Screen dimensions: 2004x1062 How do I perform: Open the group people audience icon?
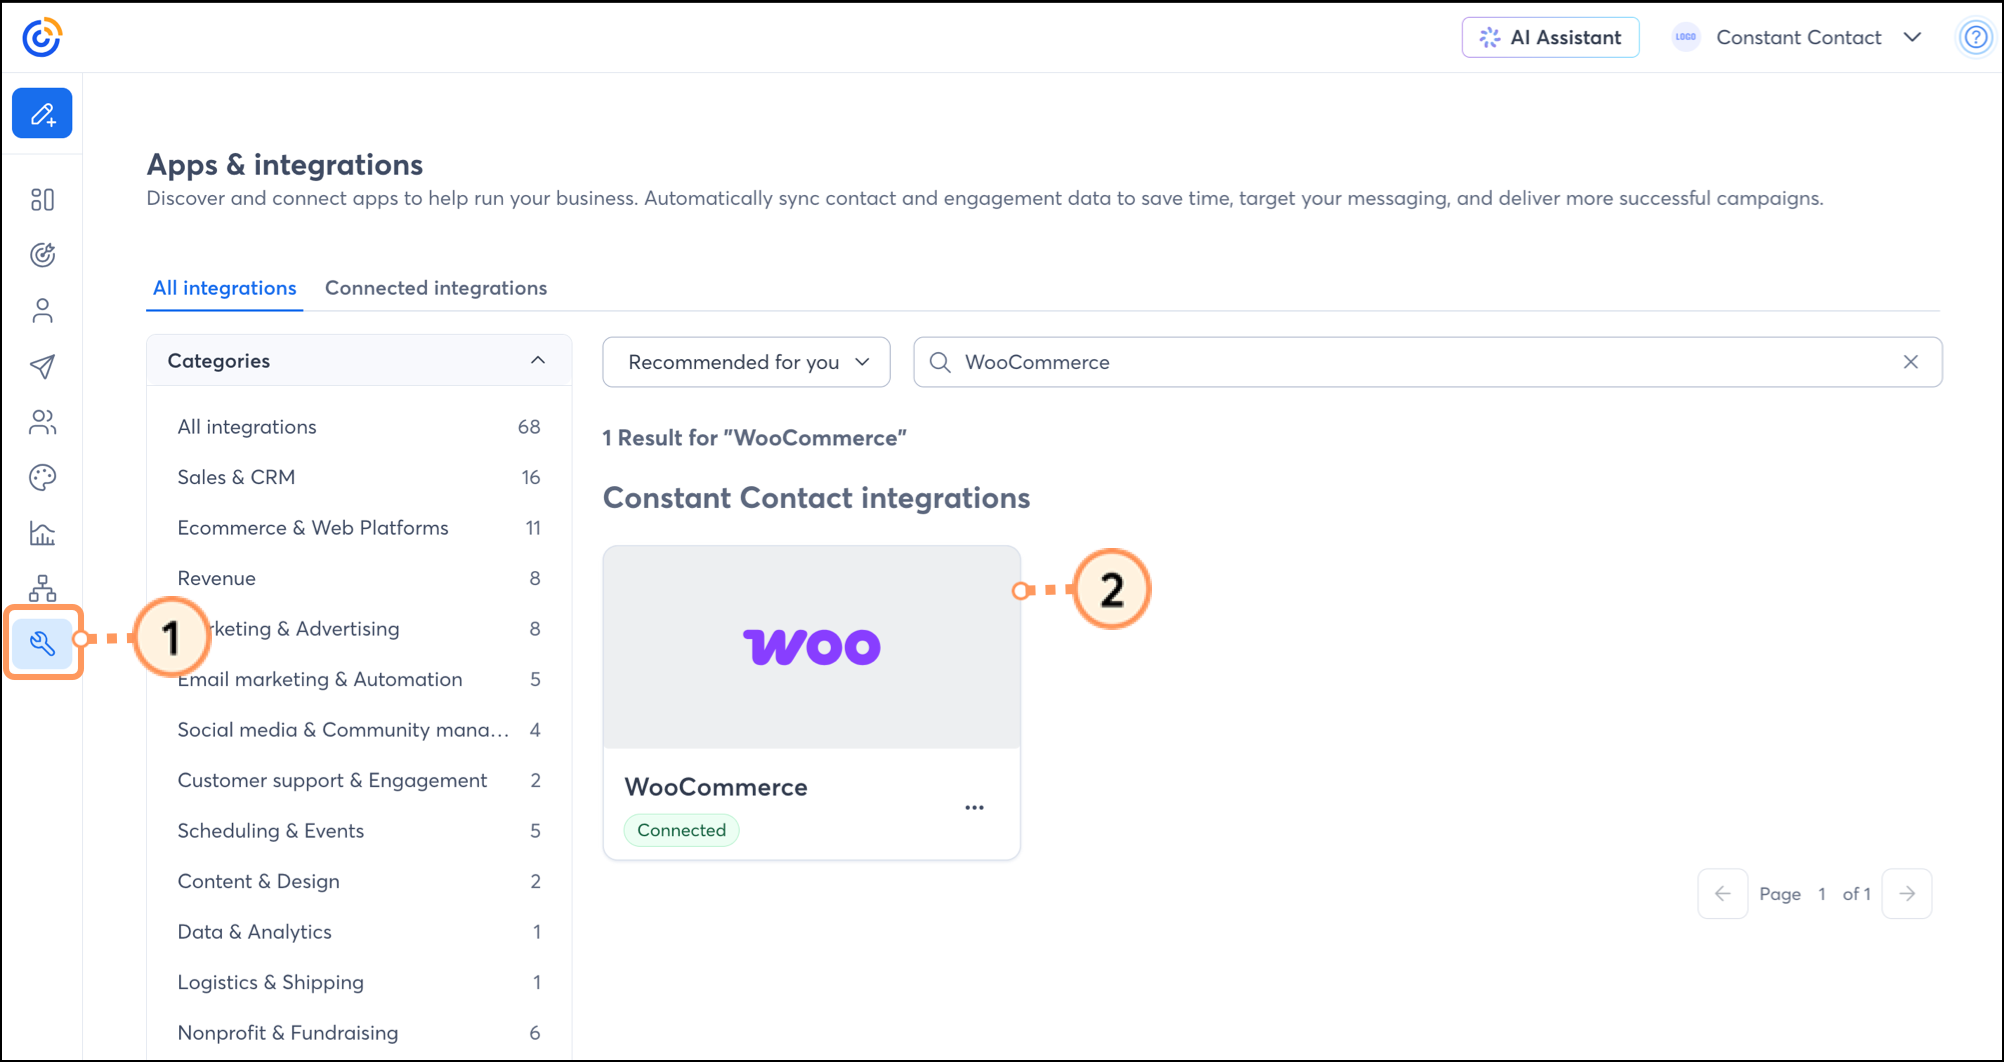[x=42, y=422]
